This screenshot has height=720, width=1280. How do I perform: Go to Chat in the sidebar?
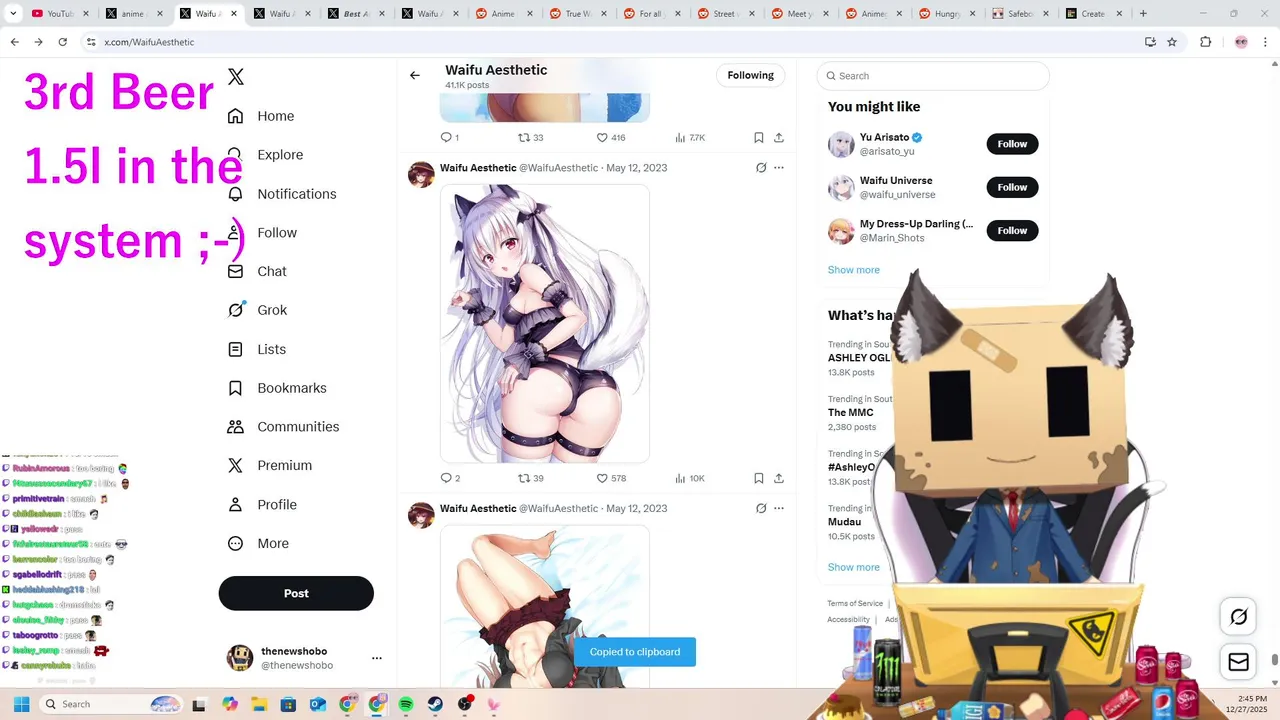click(x=257, y=271)
